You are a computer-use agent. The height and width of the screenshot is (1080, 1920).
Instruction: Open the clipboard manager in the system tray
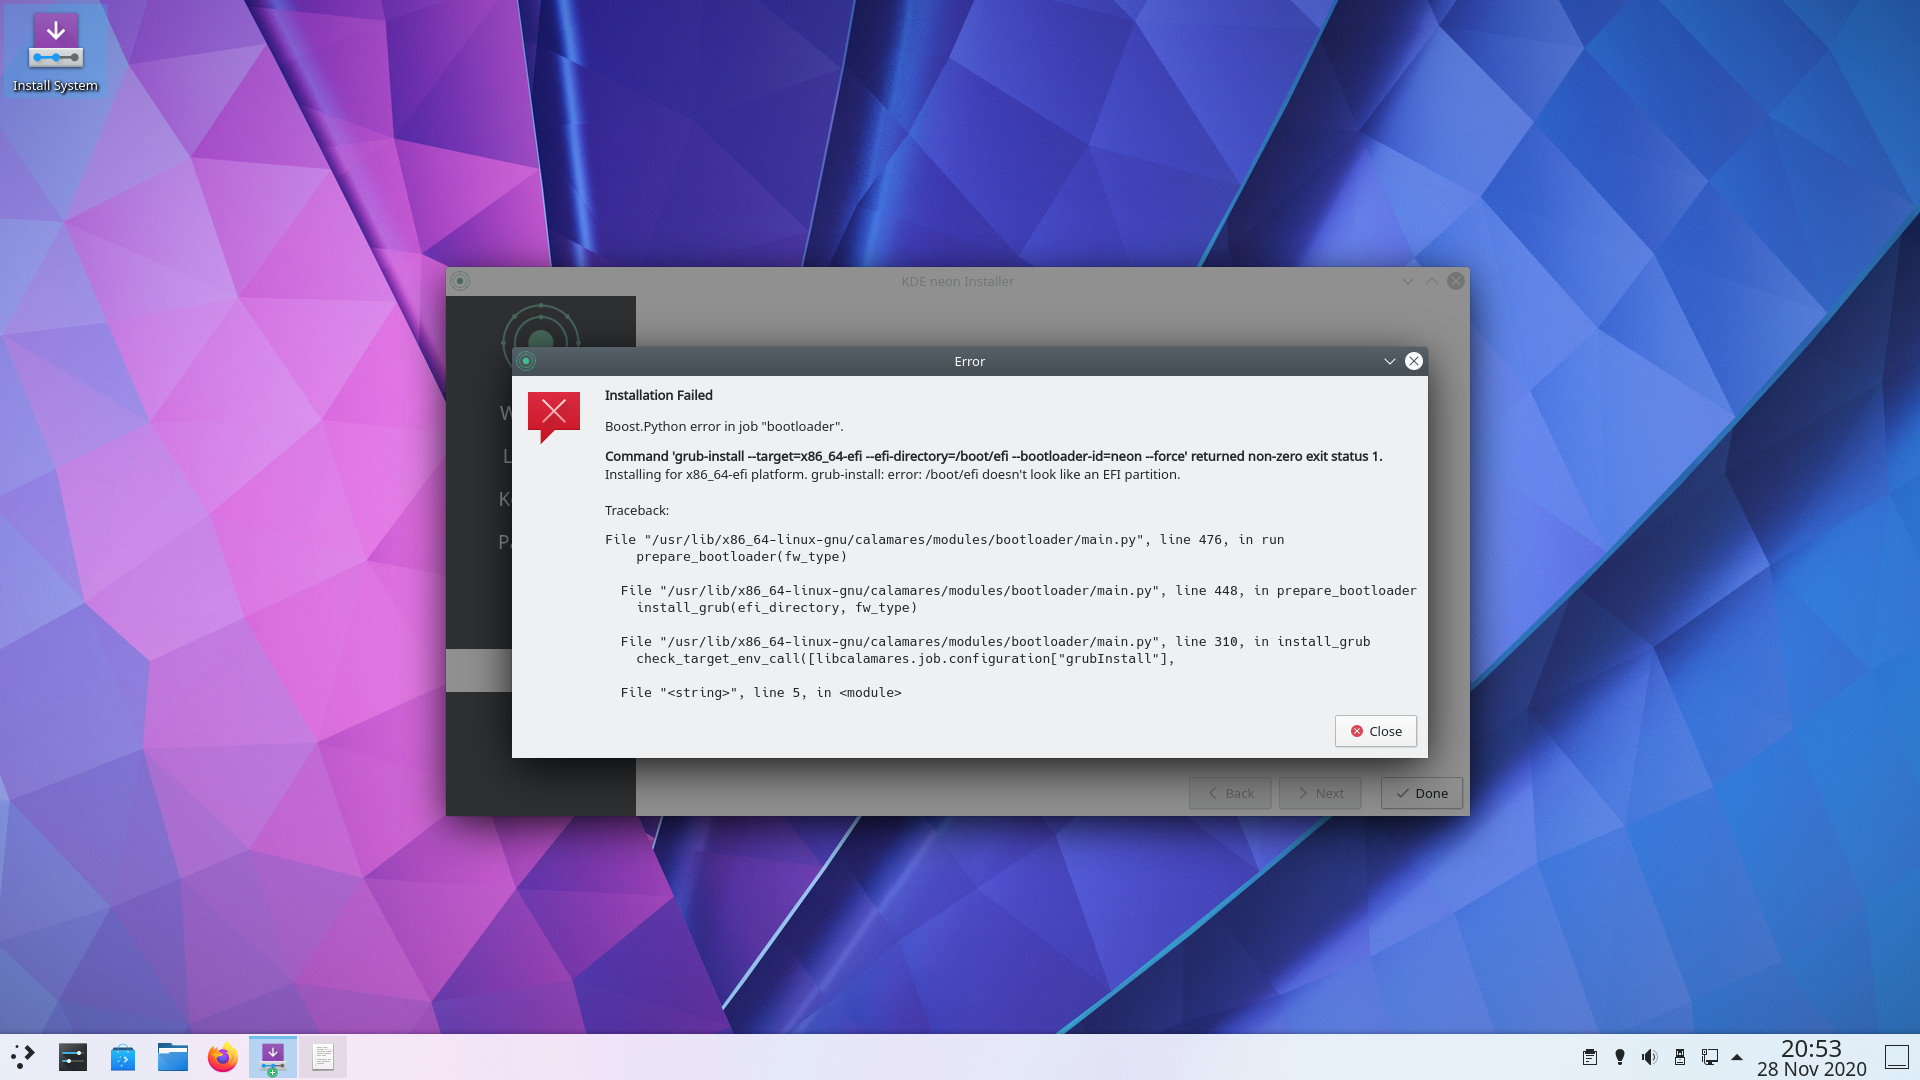[1589, 1056]
